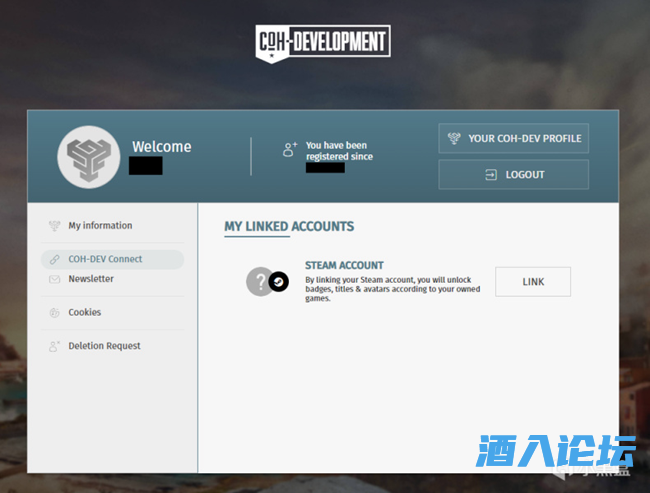Click the COH-Development logo at top
The height and width of the screenshot is (493, 650).
pos(323,44)
